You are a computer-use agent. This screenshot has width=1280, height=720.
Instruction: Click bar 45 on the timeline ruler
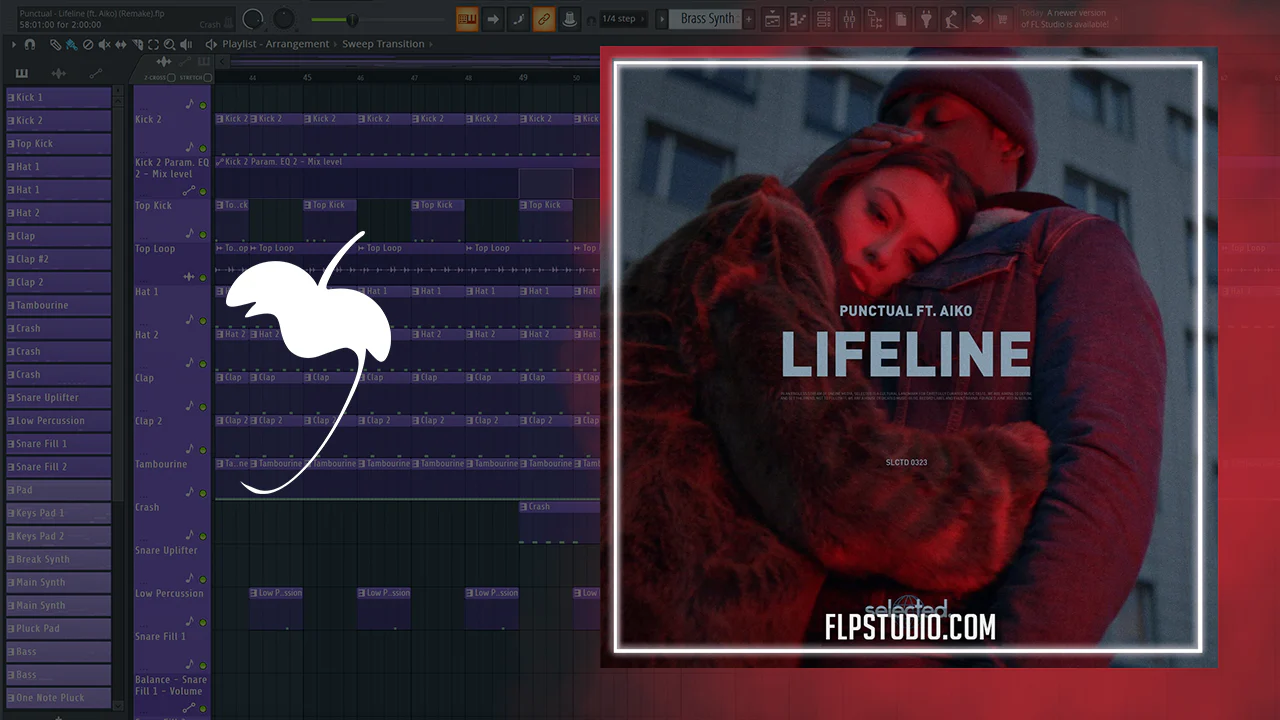[x=307, y=77]
